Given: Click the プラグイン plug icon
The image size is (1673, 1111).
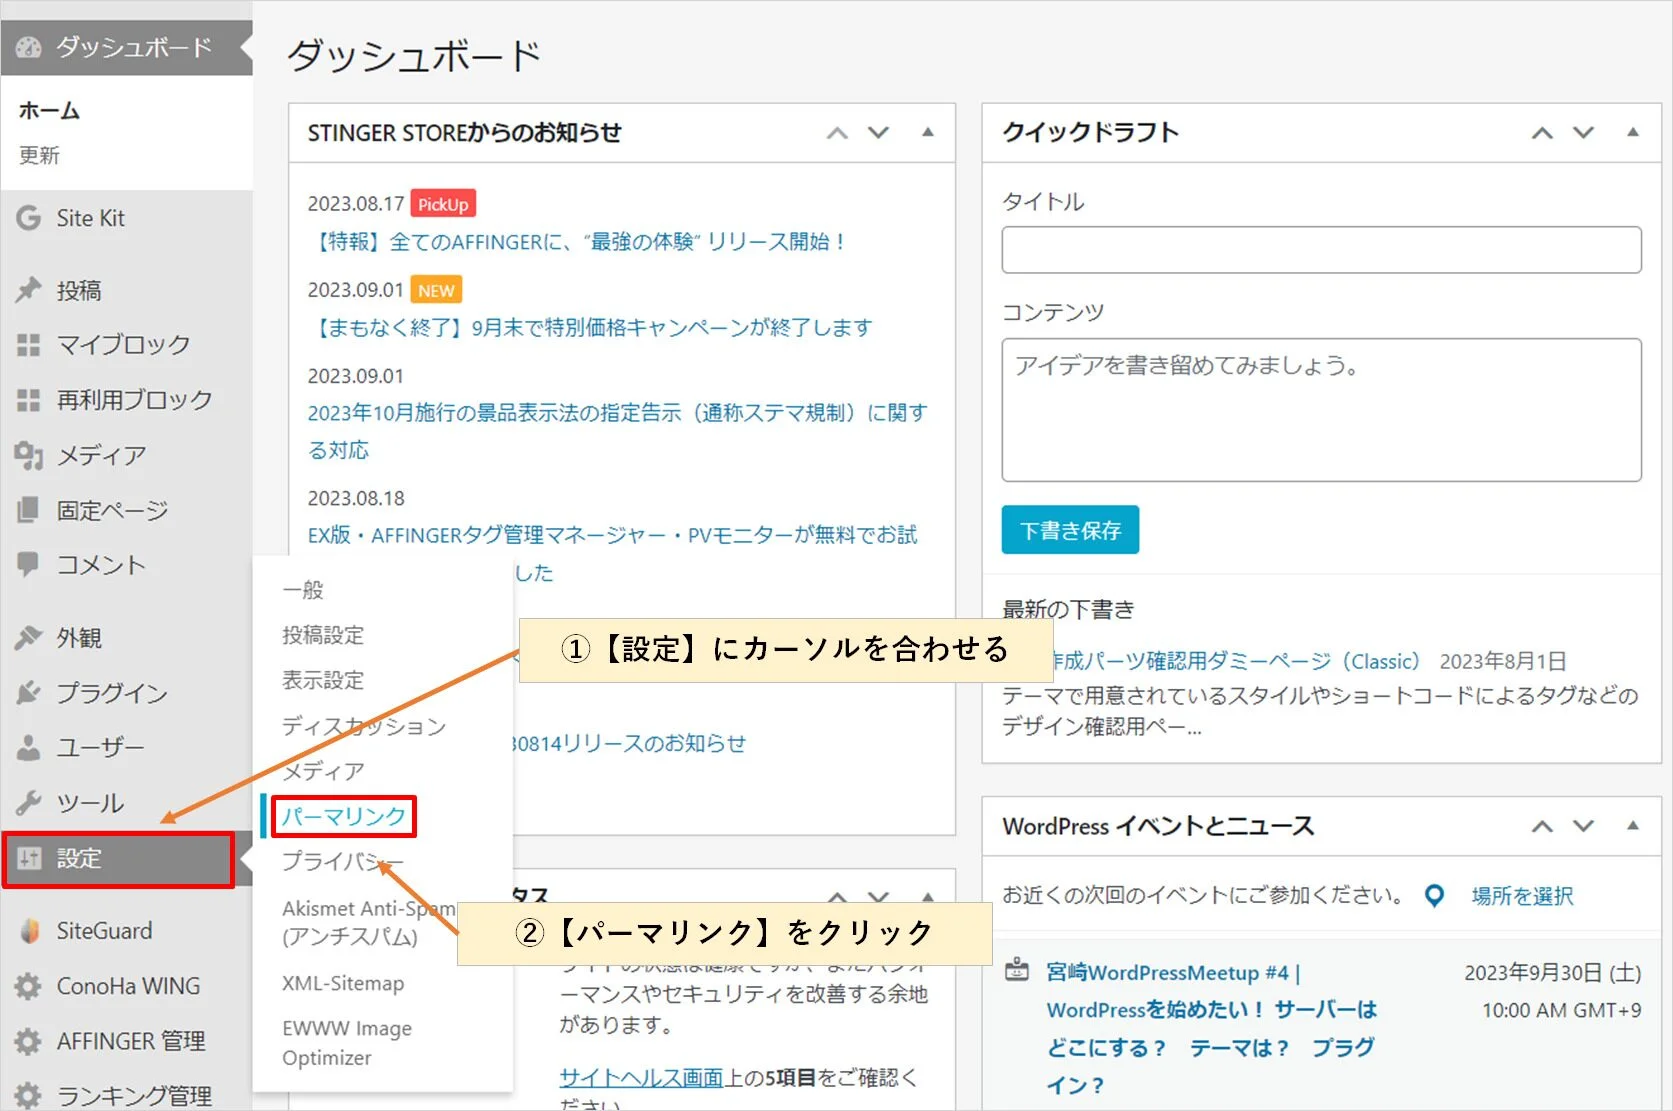Looking at the screenshot, I should click(x=28, y=692).
